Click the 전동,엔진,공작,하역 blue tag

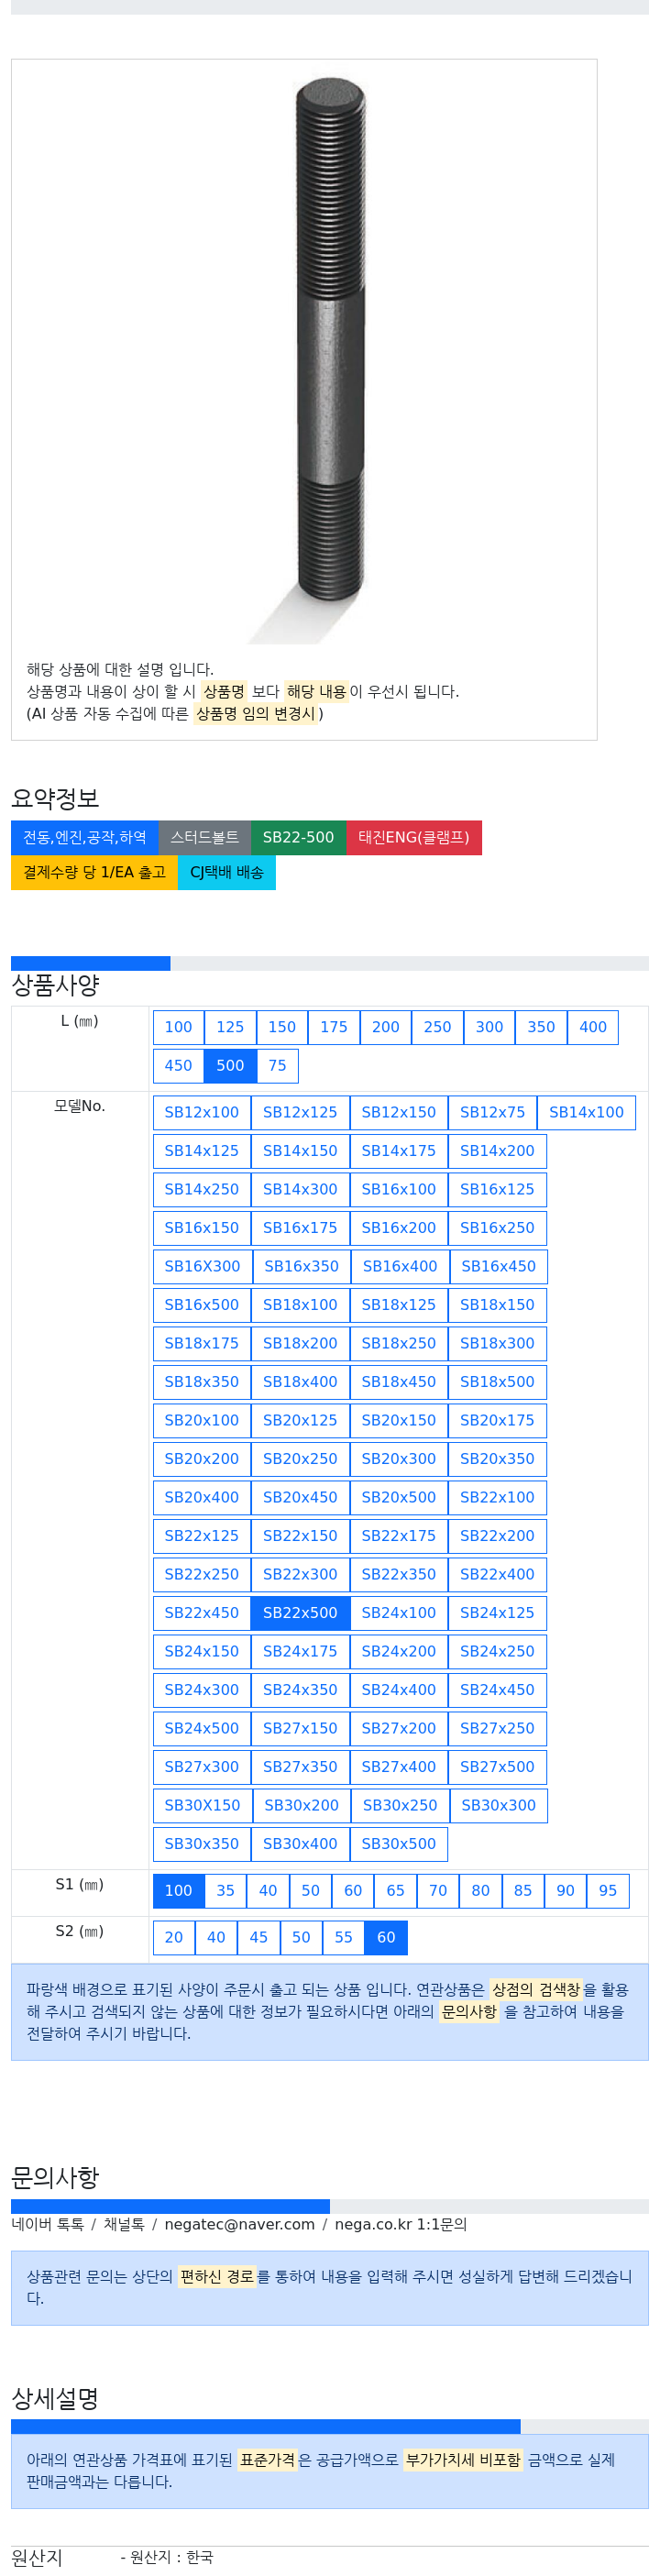point(85,838)
